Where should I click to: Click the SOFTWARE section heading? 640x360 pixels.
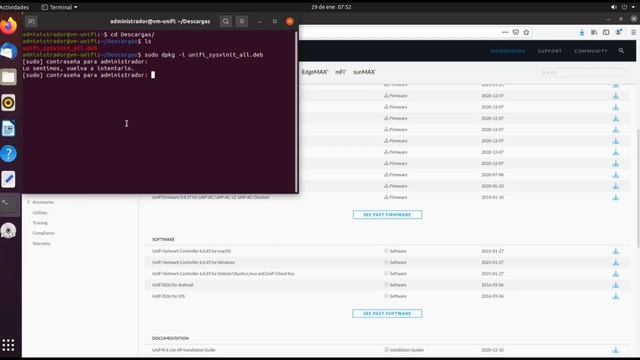pyautogui.click(x=163, y=239)
